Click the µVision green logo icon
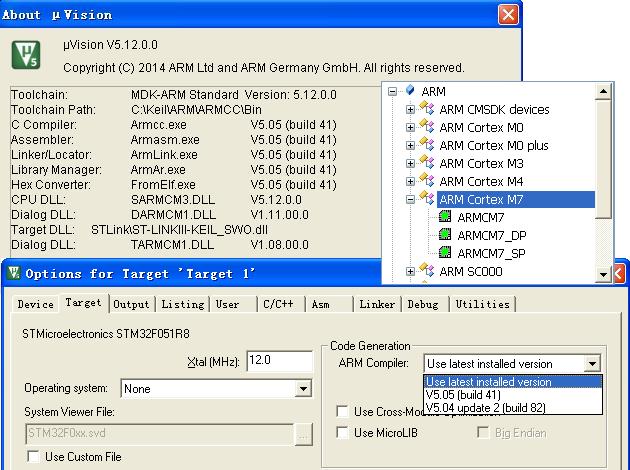This screenshot has height=470, width=630. point(26,55)
